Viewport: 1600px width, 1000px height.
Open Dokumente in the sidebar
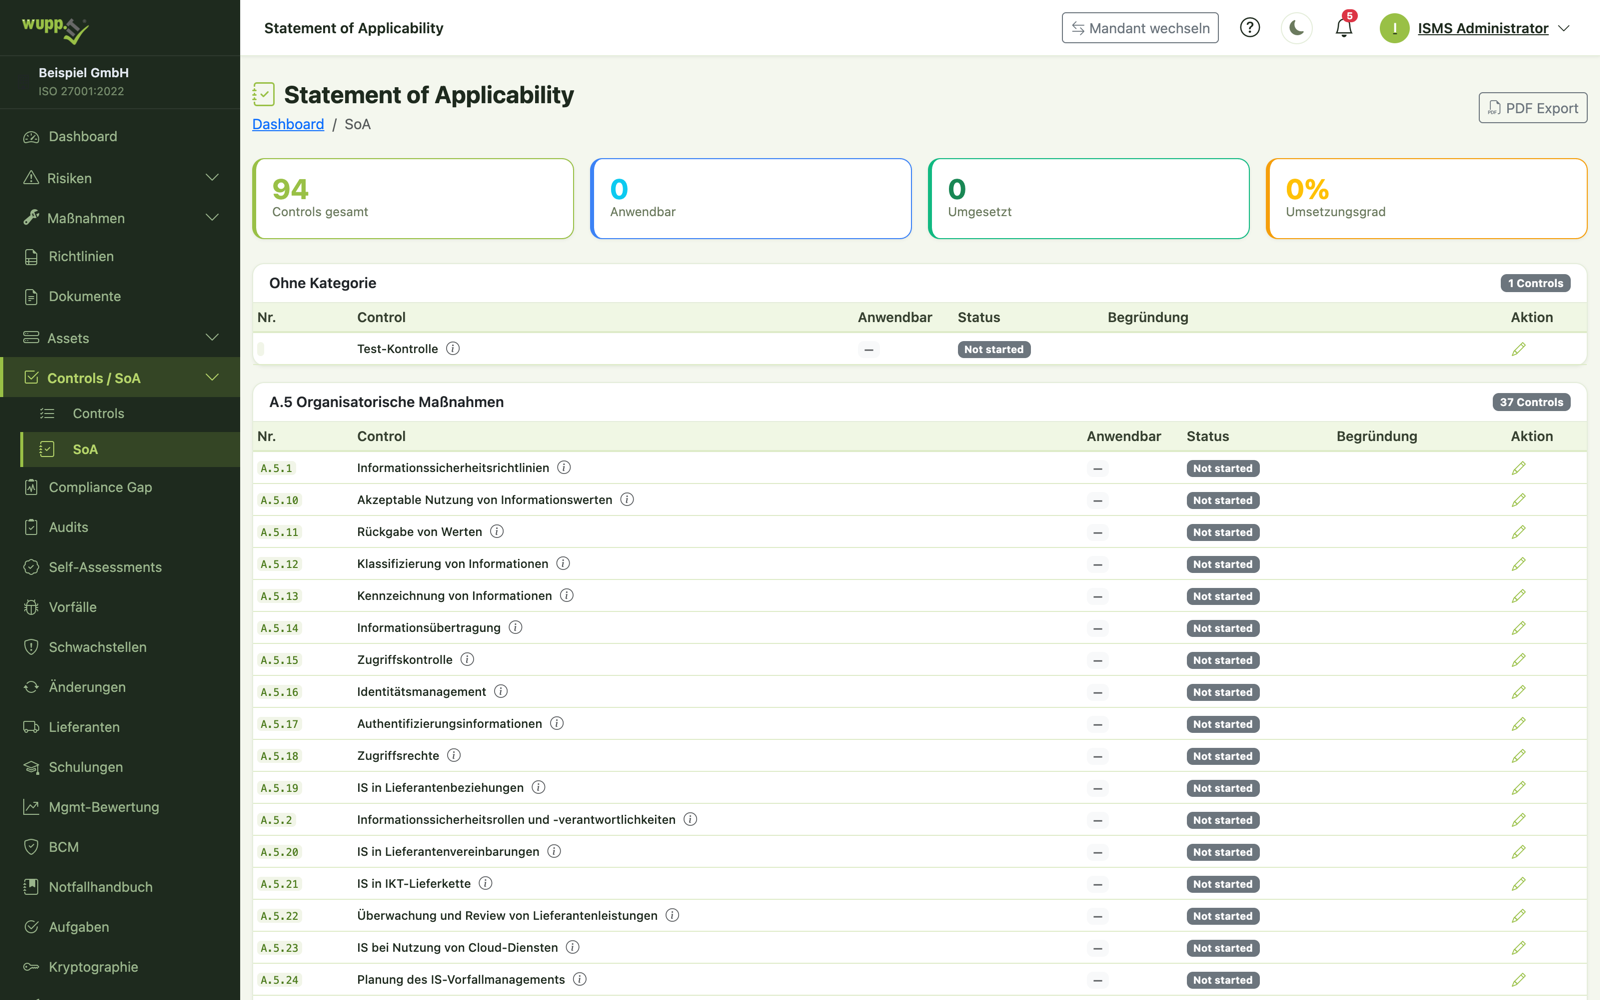pyautogui.click(x=120, y=297)
